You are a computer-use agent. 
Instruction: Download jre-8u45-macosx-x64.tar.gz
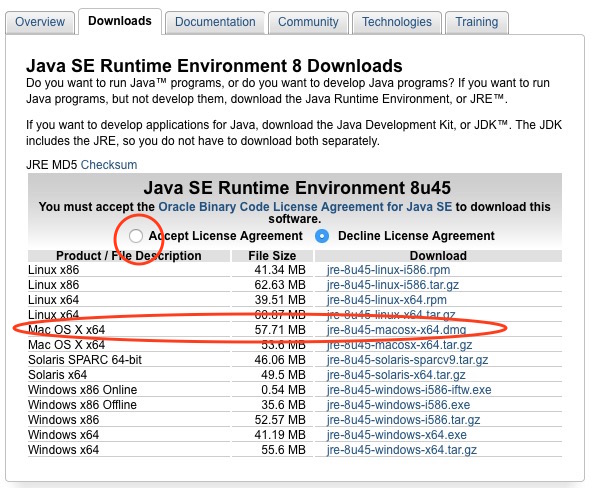click(399, 345)
